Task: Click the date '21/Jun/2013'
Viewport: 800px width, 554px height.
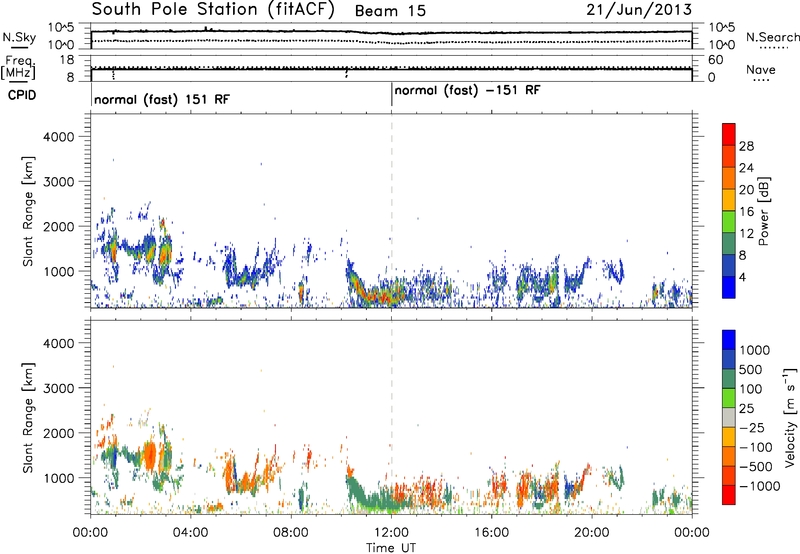Action: [x=639, y=9]
